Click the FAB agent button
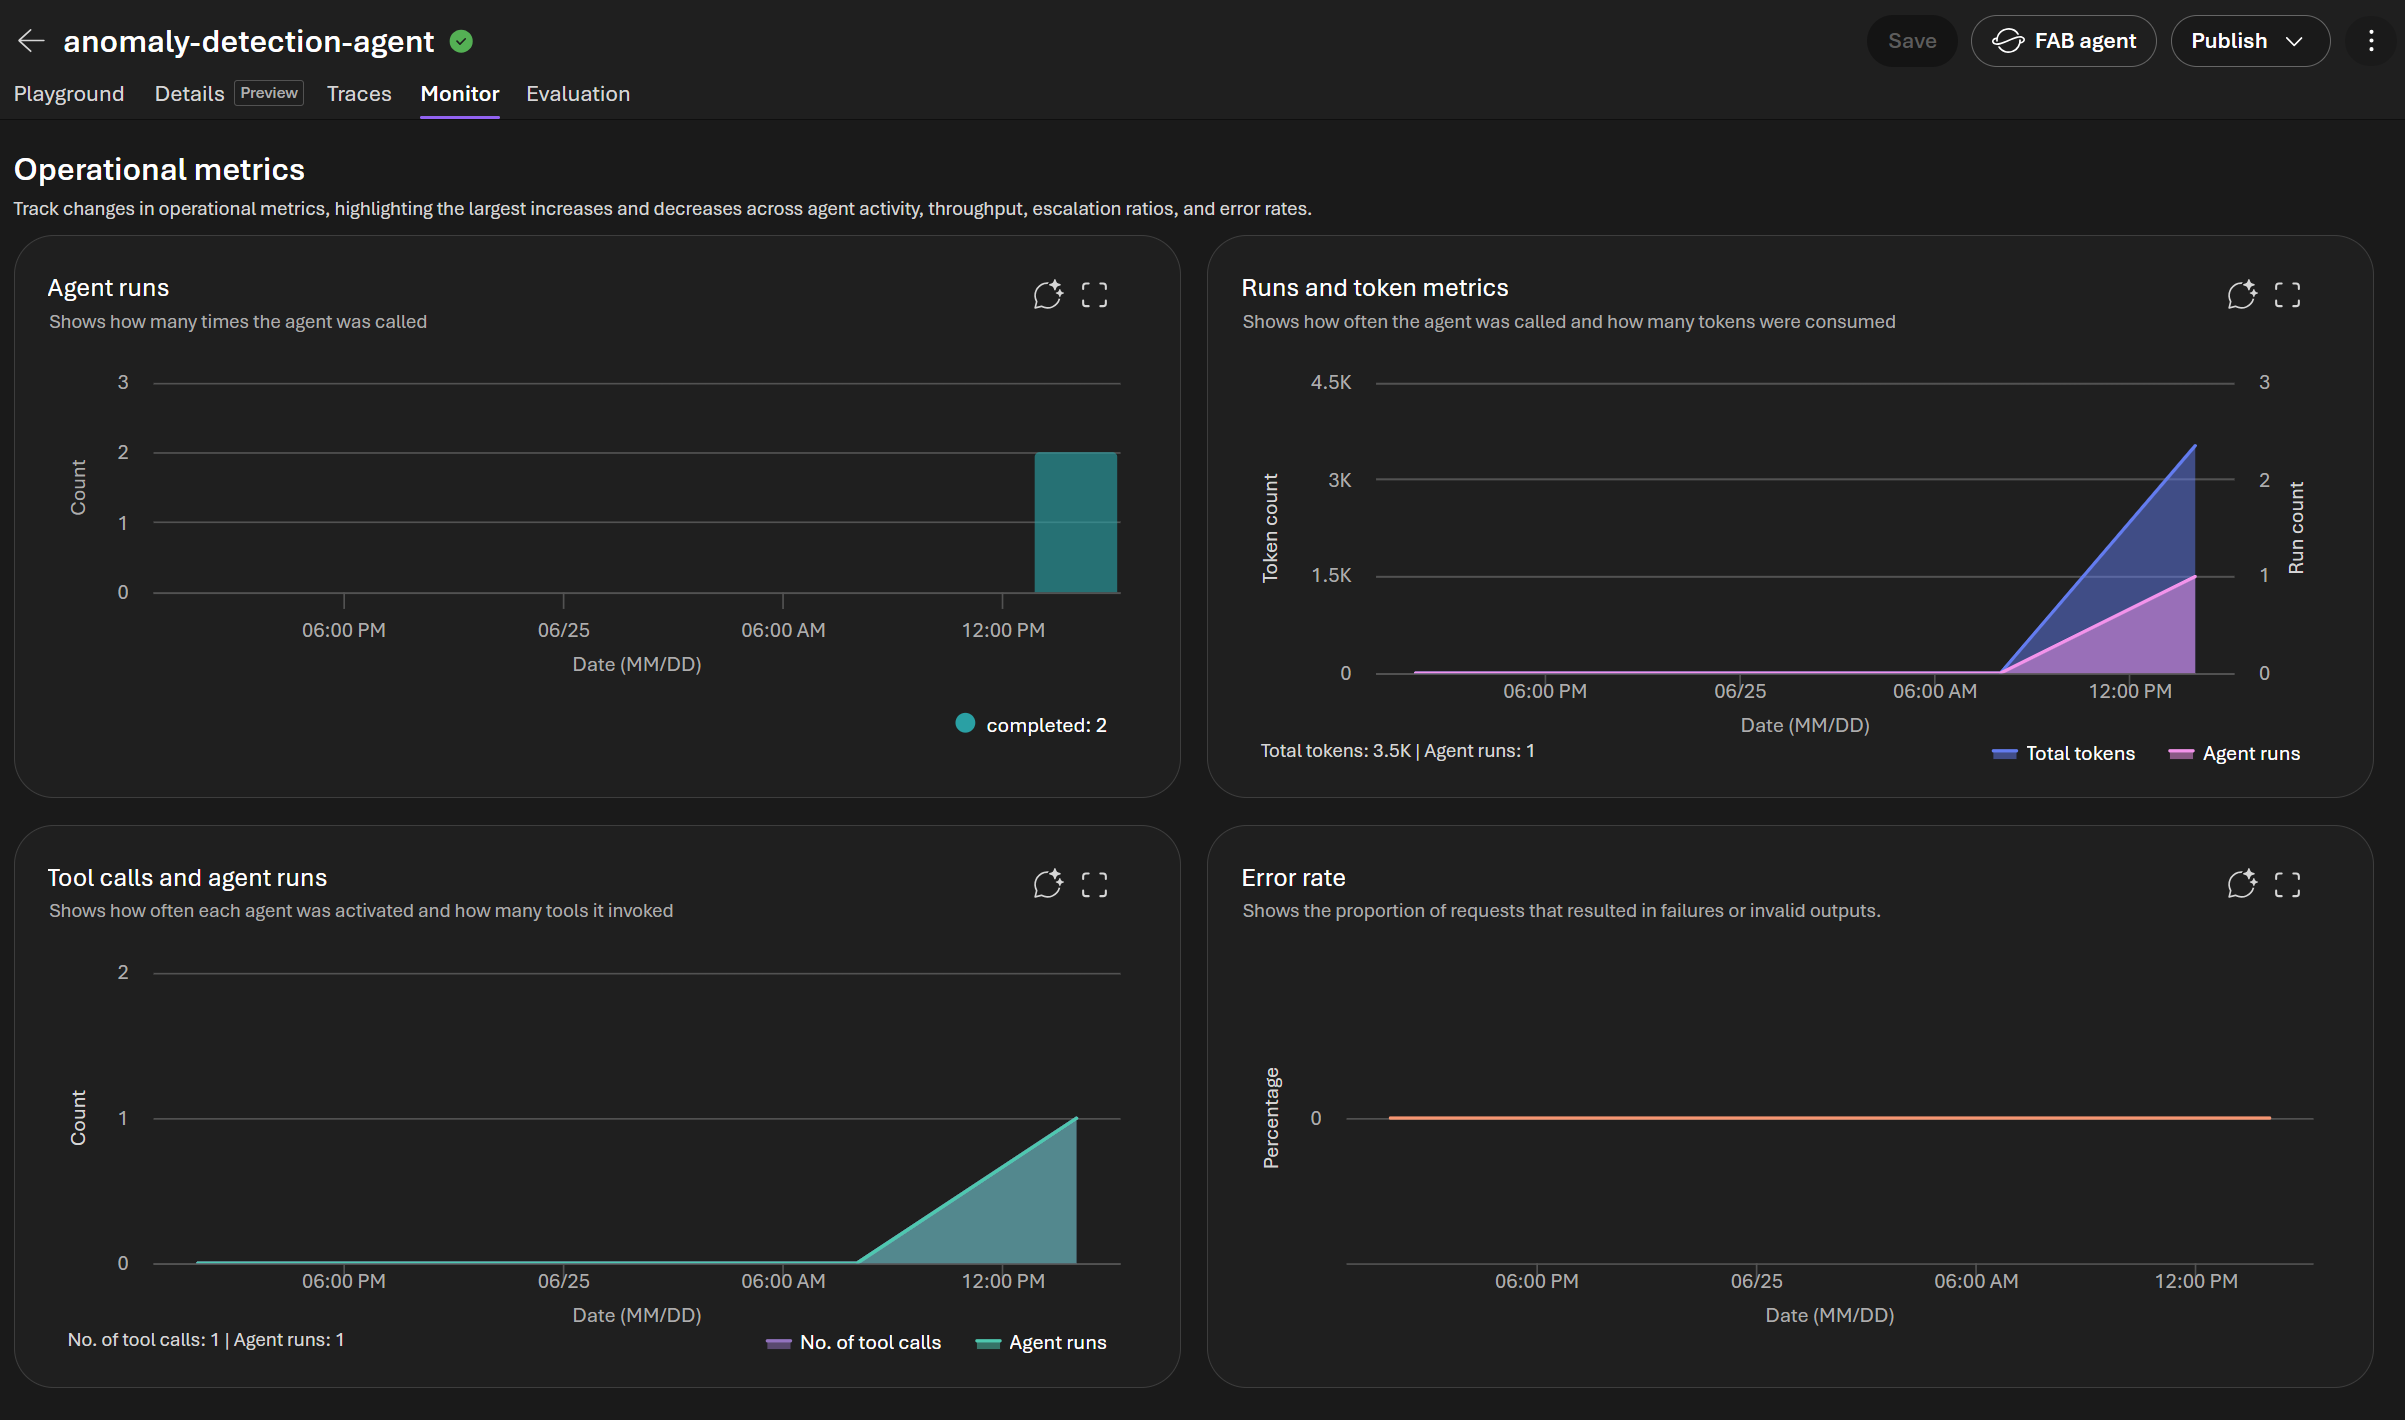The image size is (2405, 1420). click(x=2063, y=41)
